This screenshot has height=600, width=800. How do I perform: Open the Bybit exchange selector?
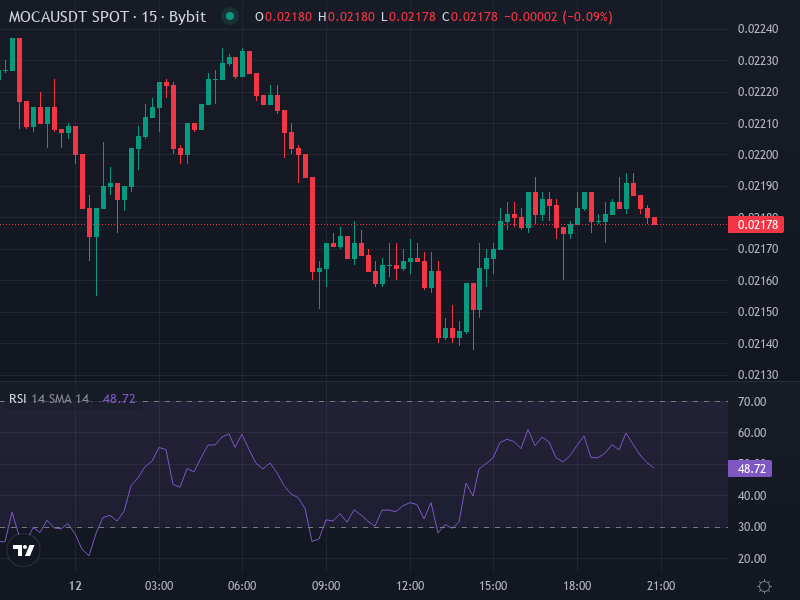186,16
